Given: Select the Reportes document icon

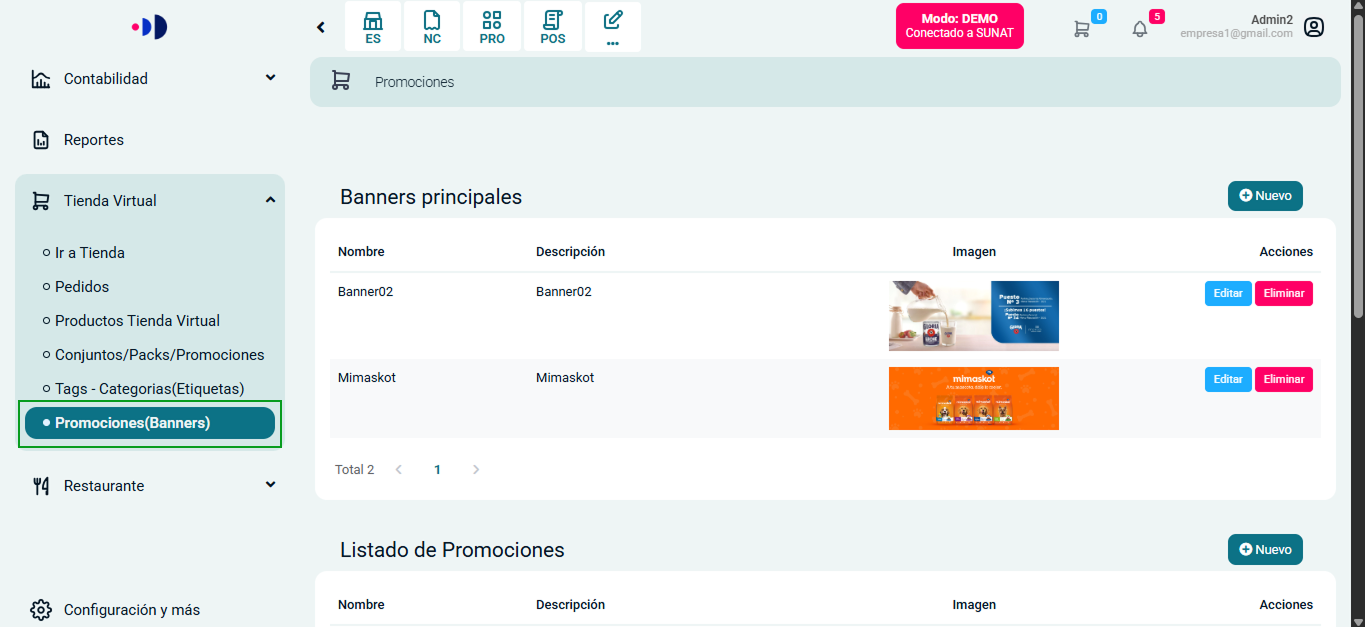Looking at the screenshot, I should [x=40, y=139].
